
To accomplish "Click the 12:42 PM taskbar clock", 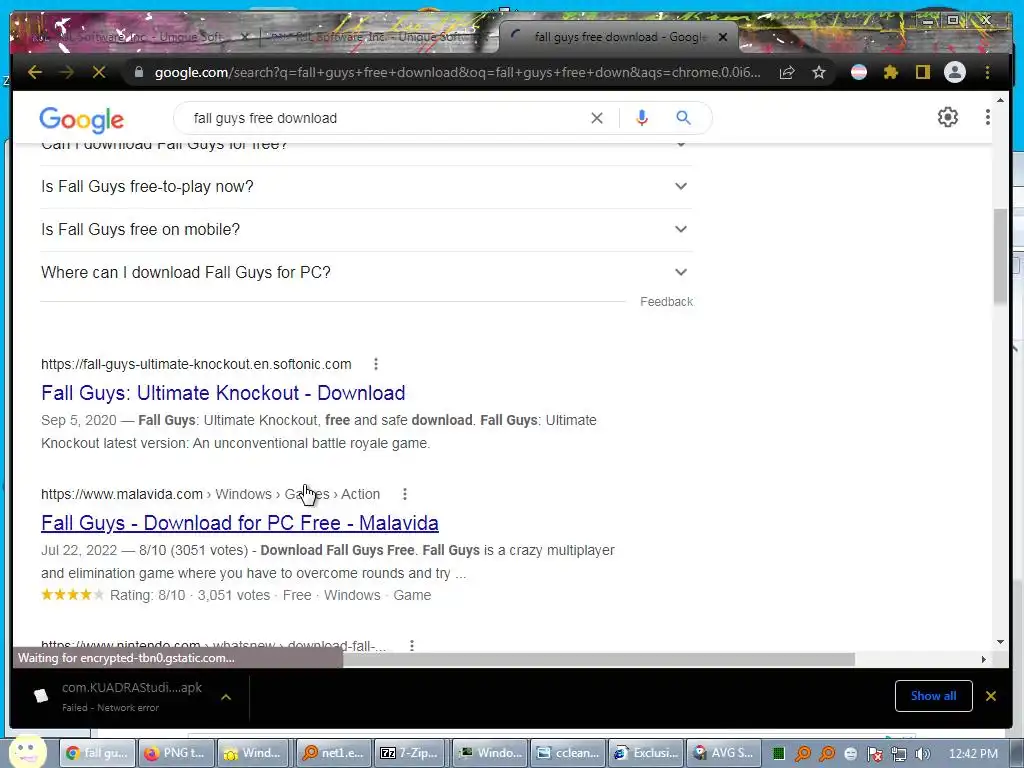I will 973,754.
